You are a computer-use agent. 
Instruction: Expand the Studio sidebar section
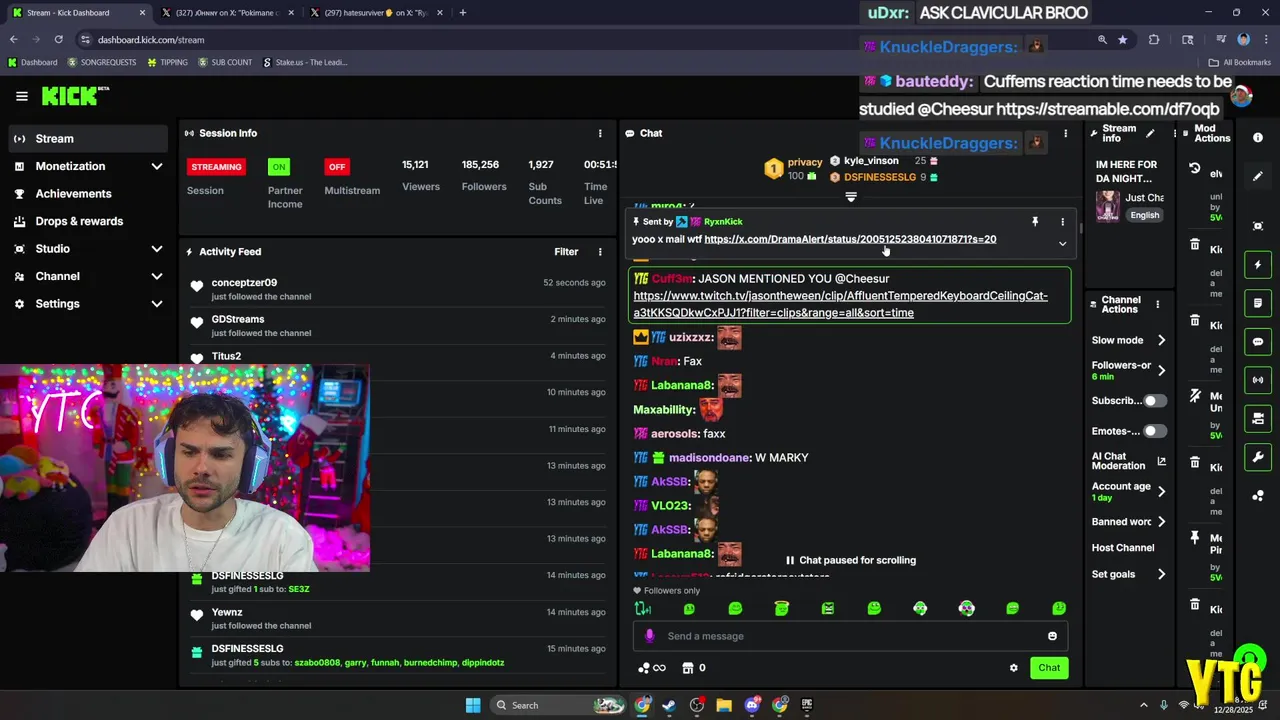click(x=157, y=249)
